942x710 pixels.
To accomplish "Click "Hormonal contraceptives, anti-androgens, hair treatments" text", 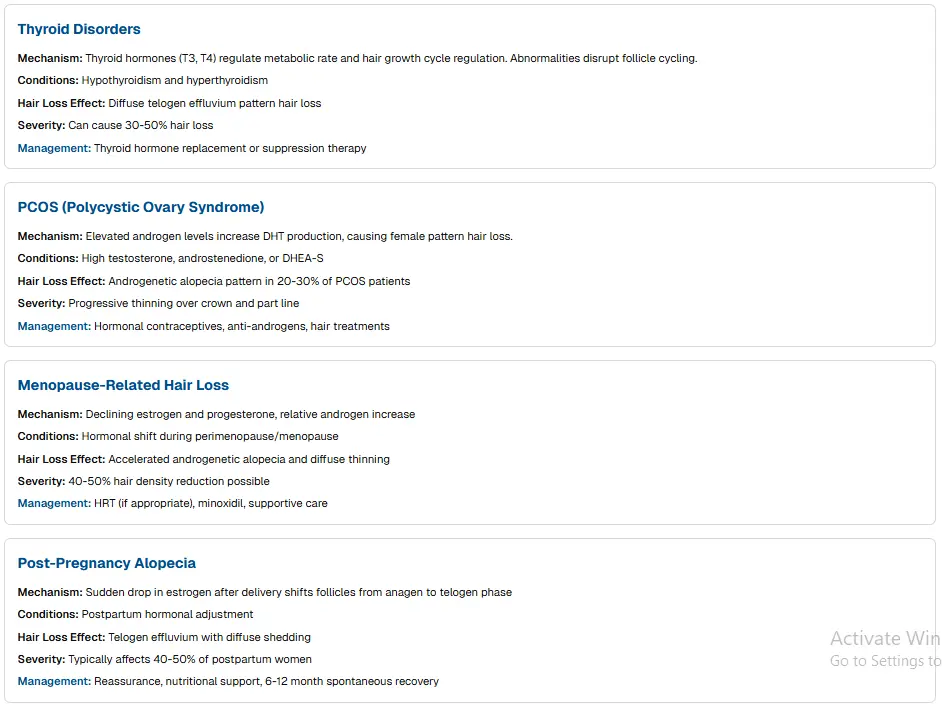I will click(242, 327).
